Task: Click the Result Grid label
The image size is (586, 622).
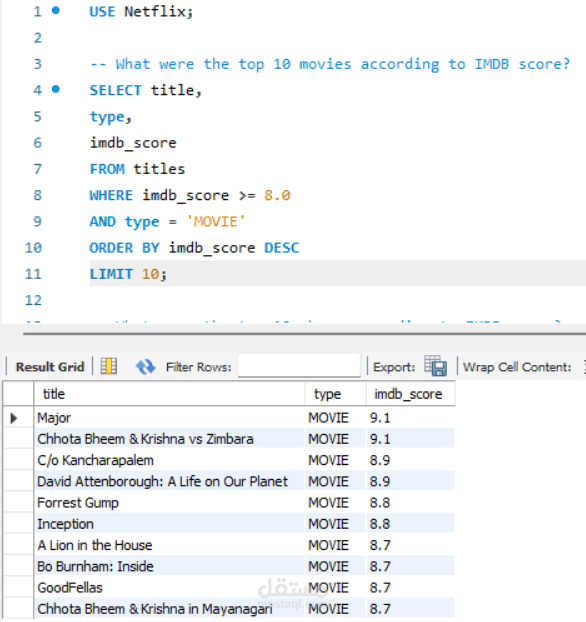Action: 50,367
